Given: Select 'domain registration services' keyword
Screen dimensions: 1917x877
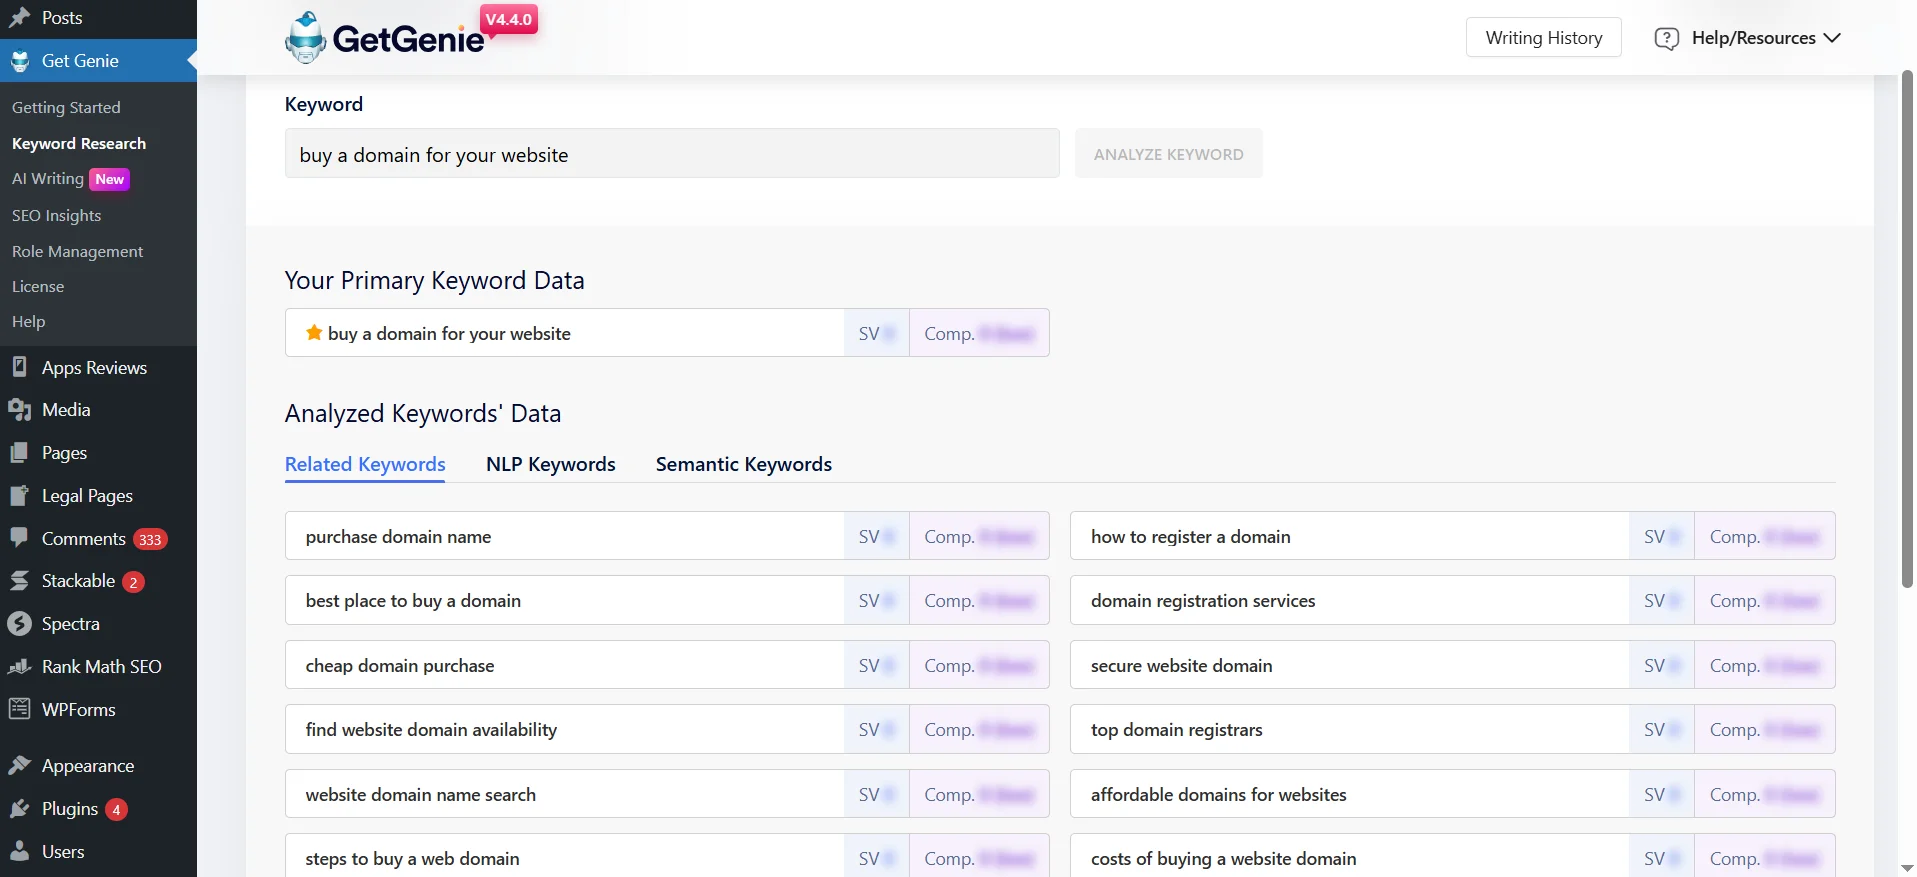Looking at the screenshot, I should [x=1453, y=600].
